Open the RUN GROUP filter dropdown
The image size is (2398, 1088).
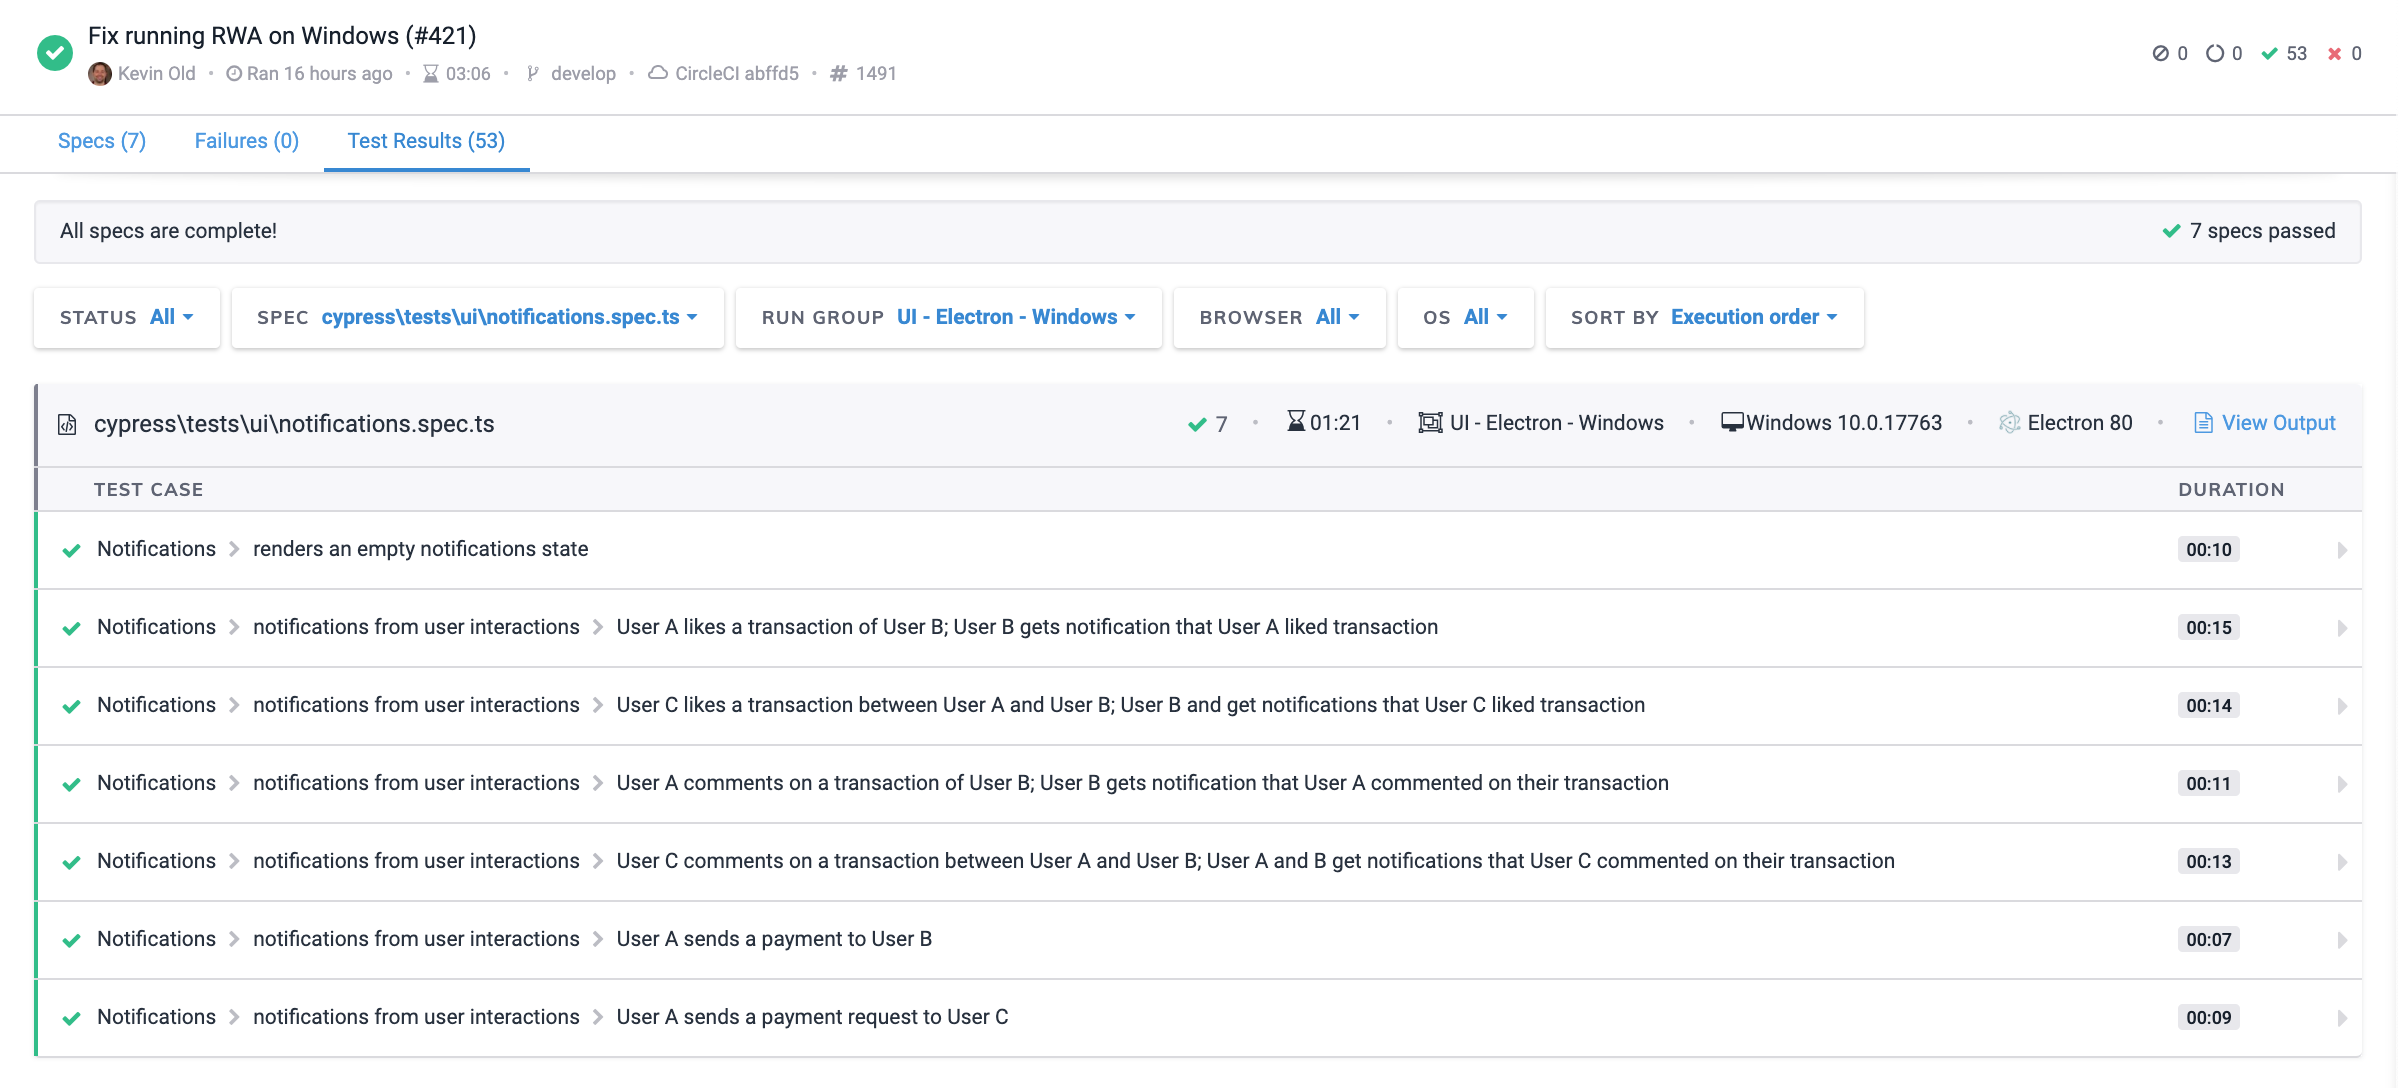(x=948, y=318)
